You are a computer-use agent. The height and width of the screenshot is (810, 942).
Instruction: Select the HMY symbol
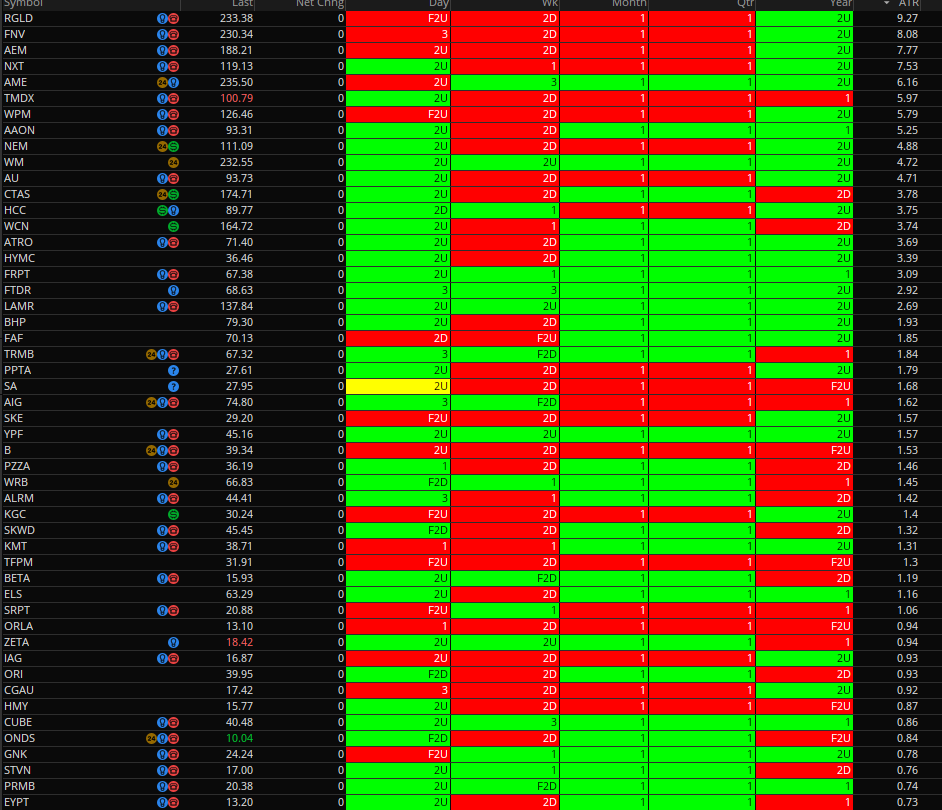pyautogui.click(x=16, y=707)
